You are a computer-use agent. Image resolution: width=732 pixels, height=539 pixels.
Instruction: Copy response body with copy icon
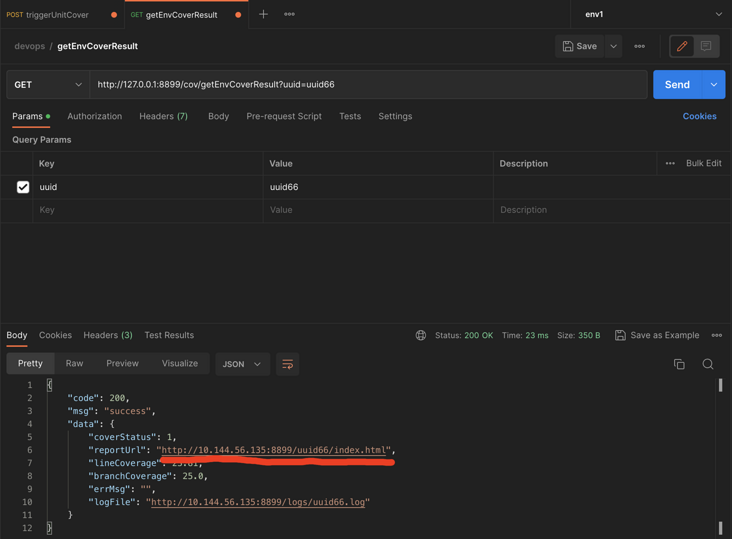(x=679, y=364)
